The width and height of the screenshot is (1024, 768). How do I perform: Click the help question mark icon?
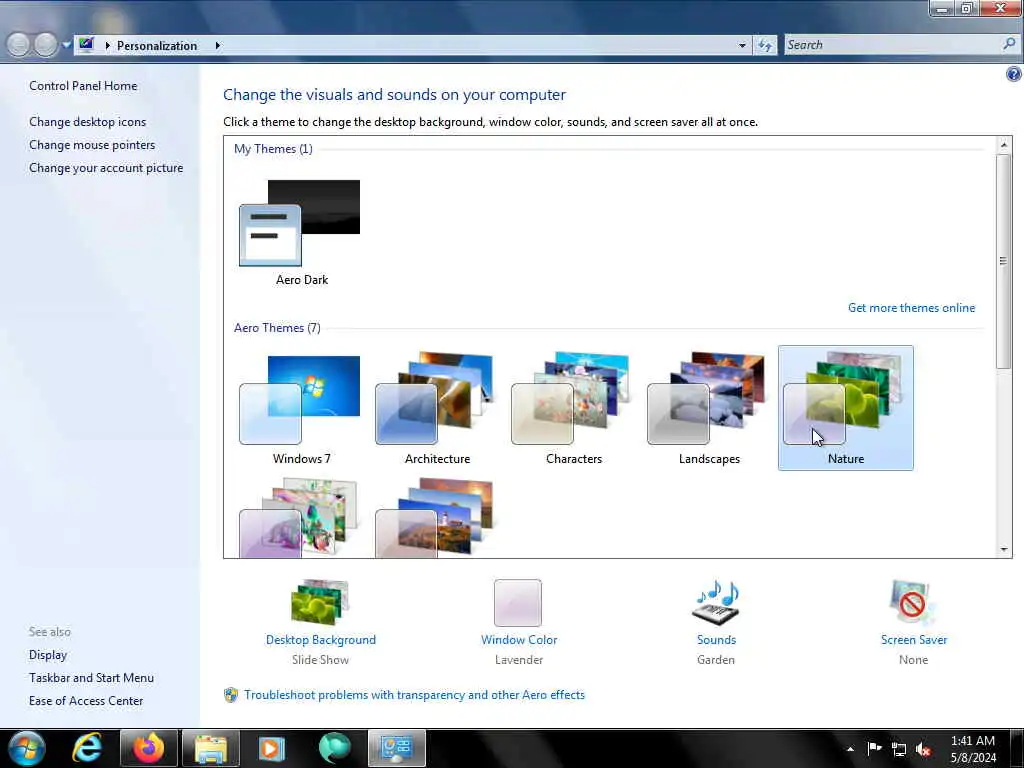1013,74
